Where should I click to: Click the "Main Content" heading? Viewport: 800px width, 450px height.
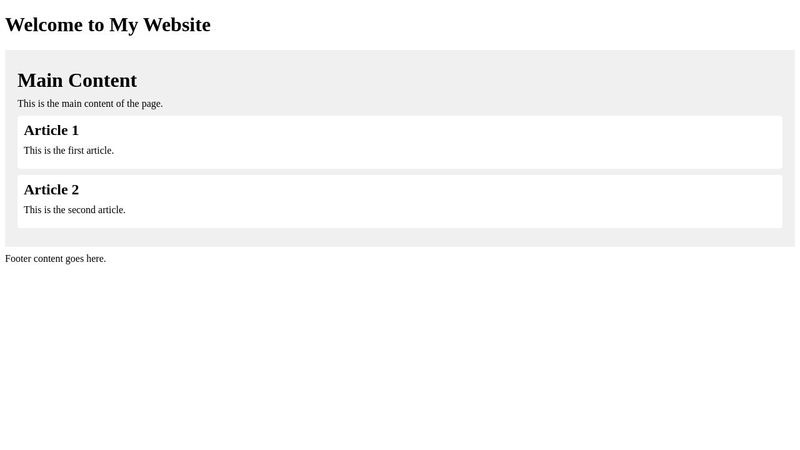(77, 81)
